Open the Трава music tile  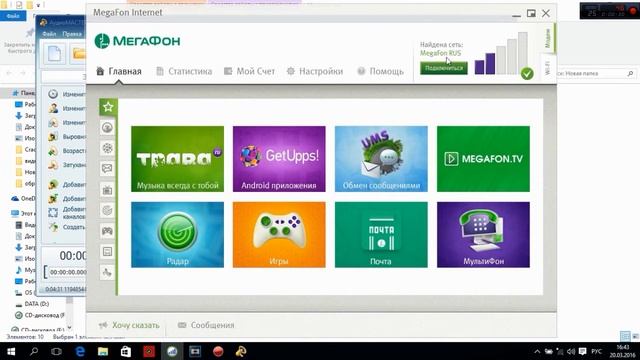point(178,159)
